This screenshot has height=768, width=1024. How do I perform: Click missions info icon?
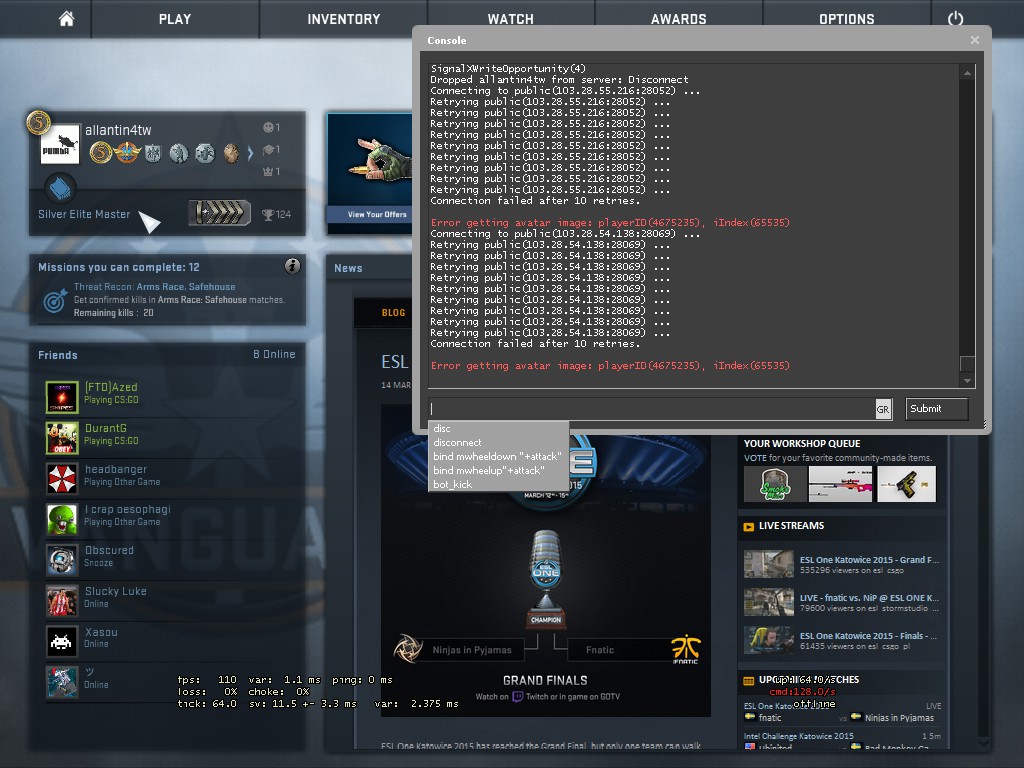[x=293, y=266]
